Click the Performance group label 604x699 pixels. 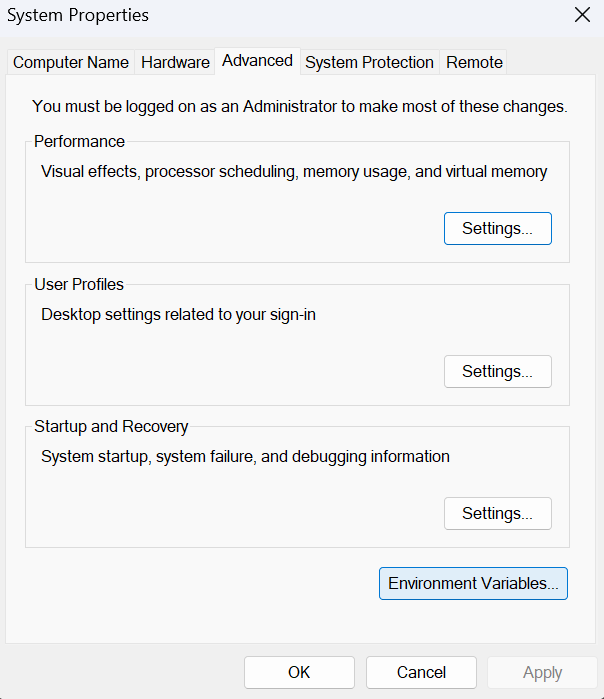tap(79, 141)
